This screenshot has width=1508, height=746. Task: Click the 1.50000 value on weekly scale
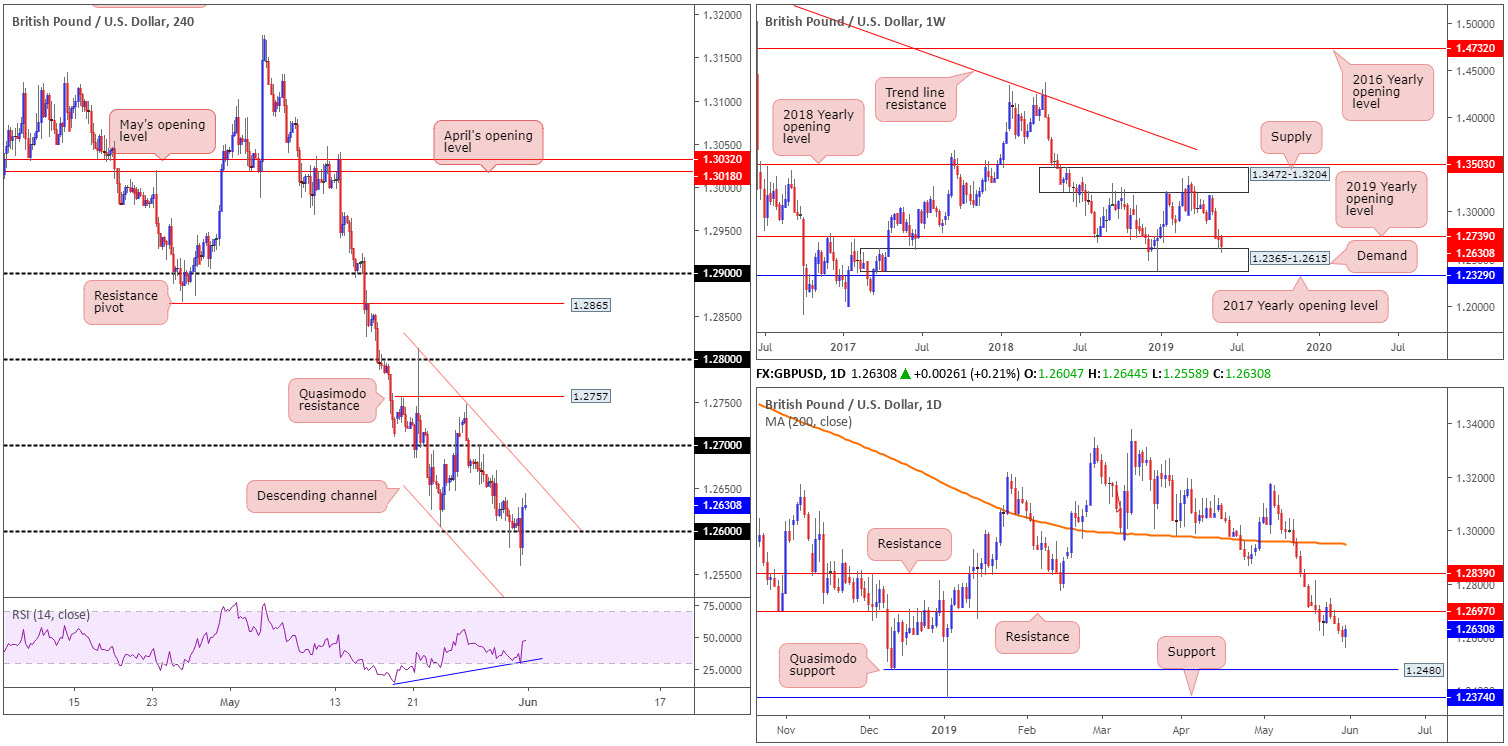click(1474, 23)
